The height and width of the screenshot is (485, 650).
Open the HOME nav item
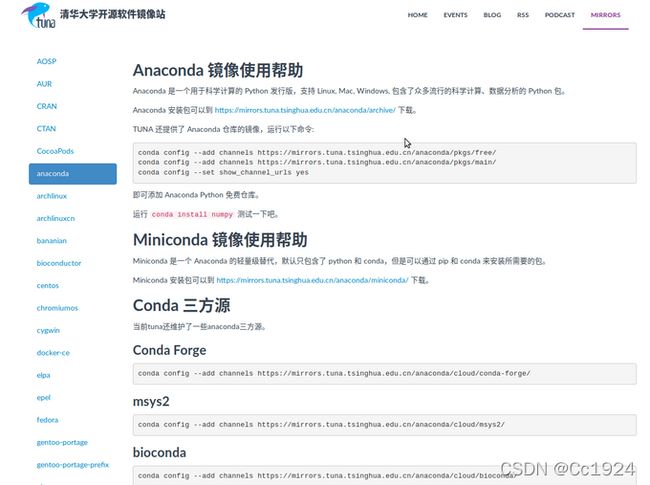coord(417,15)
